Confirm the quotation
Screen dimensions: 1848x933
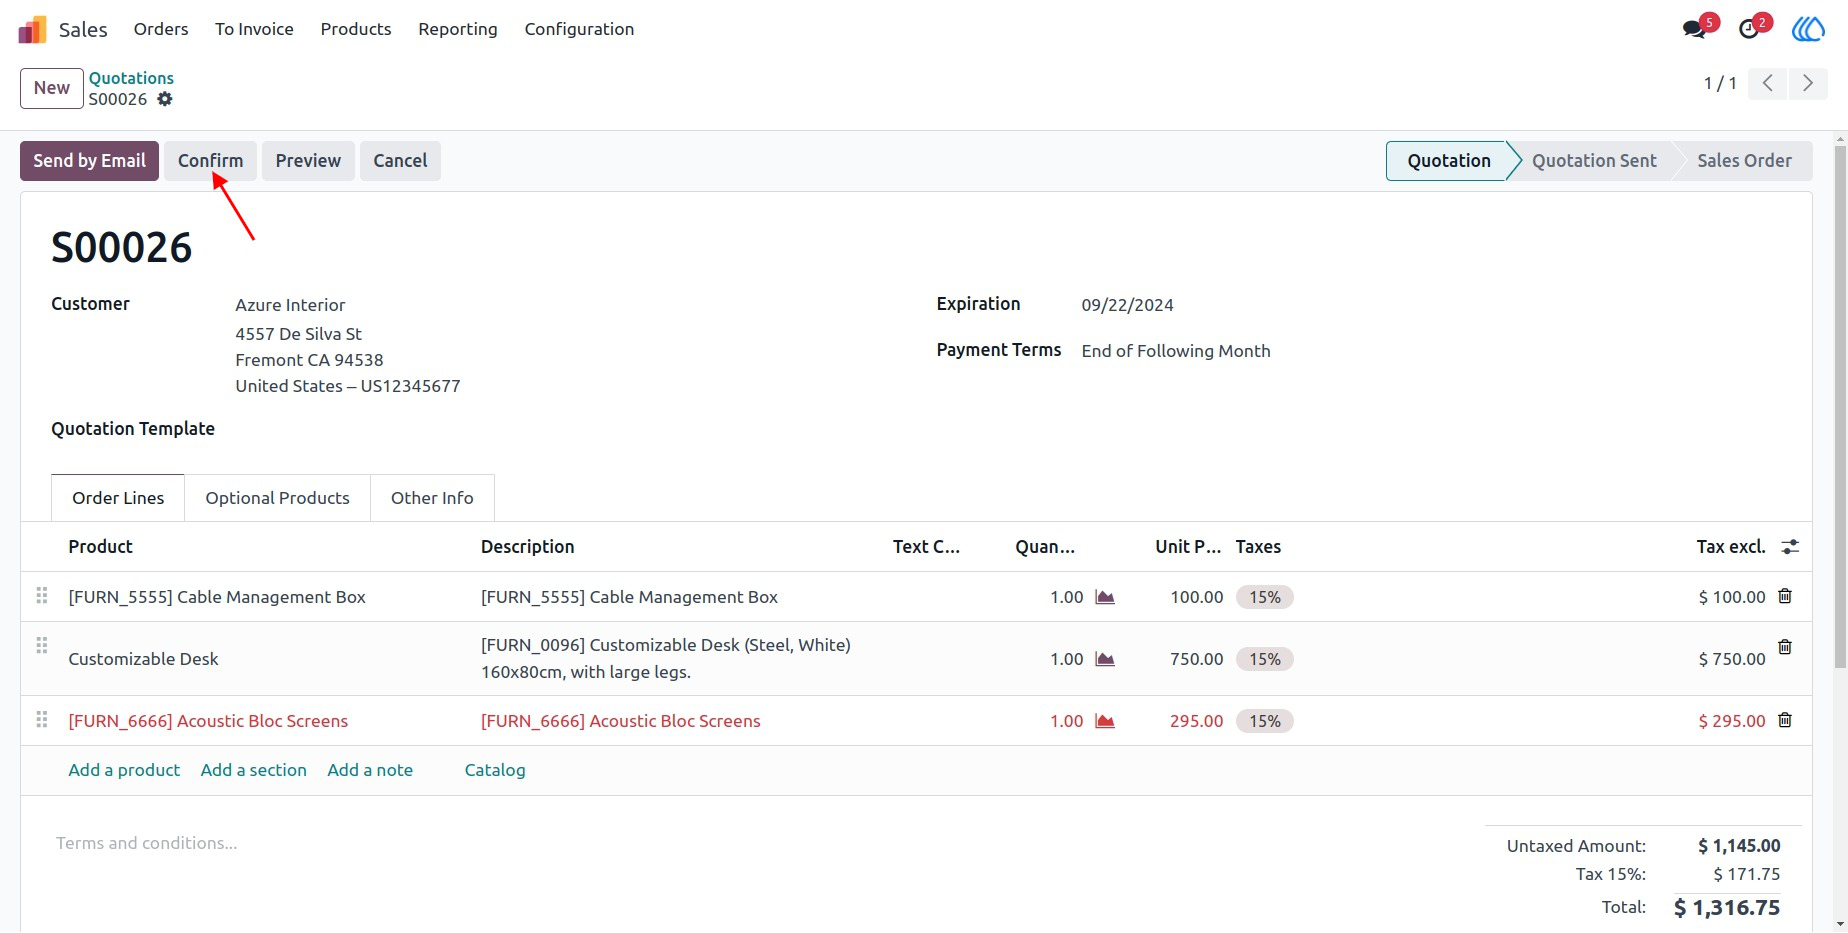pyautogui.click(x=210, y=161)
